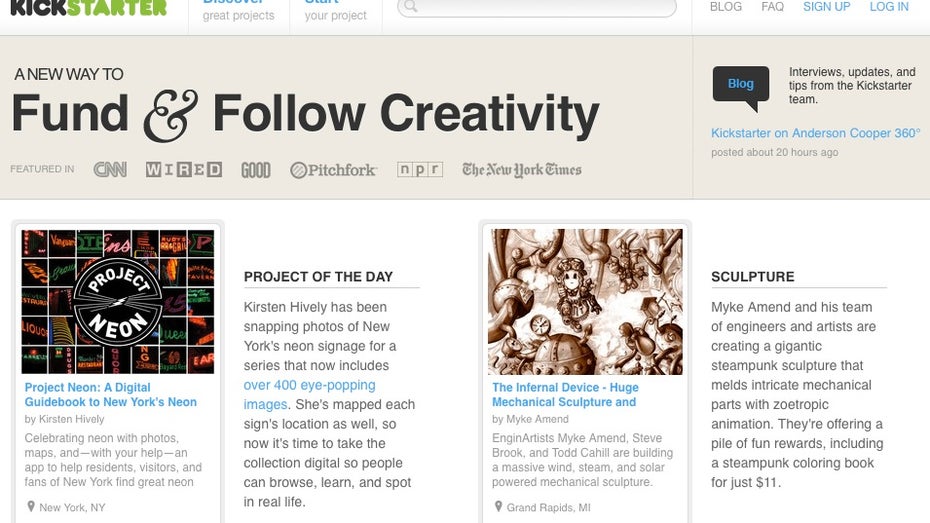Click the Kickstarter logo
The width and height of the screenshot is (930, 523).
point(88,7)
